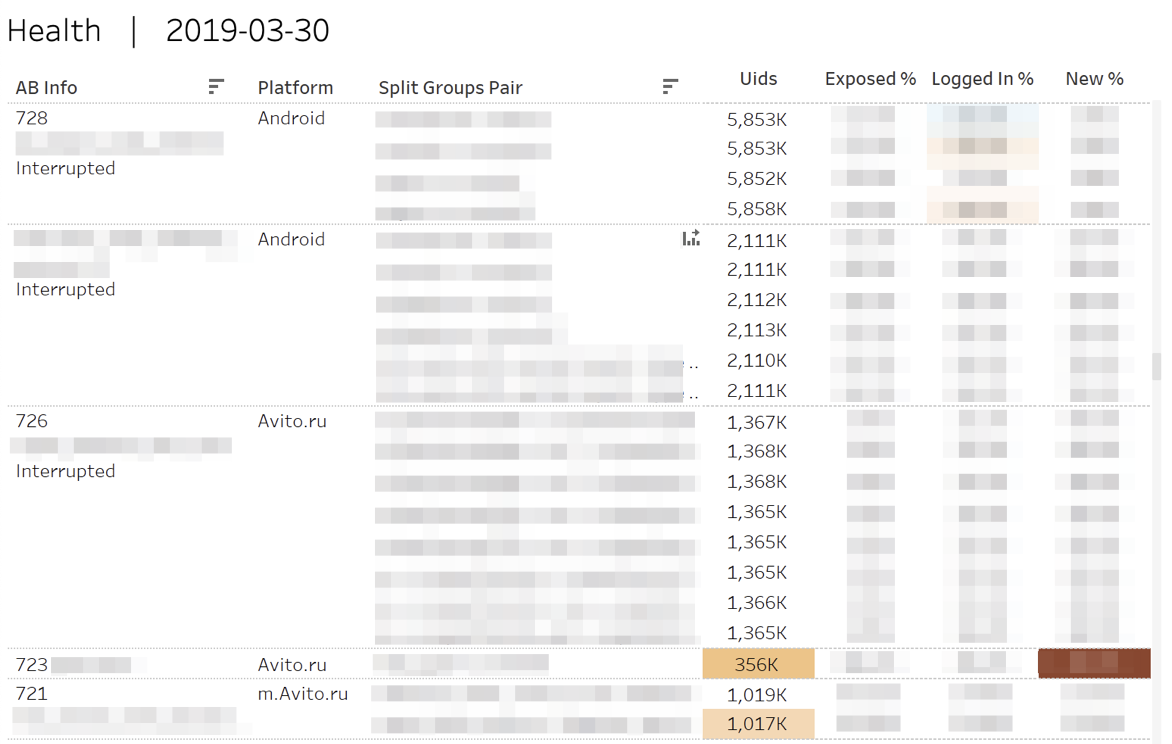Image resolution: width=1172 pixels, height=744 pixels.
Task: Click sort icon beside Split Groups Pair header
Action: click(x=671, y=87)
